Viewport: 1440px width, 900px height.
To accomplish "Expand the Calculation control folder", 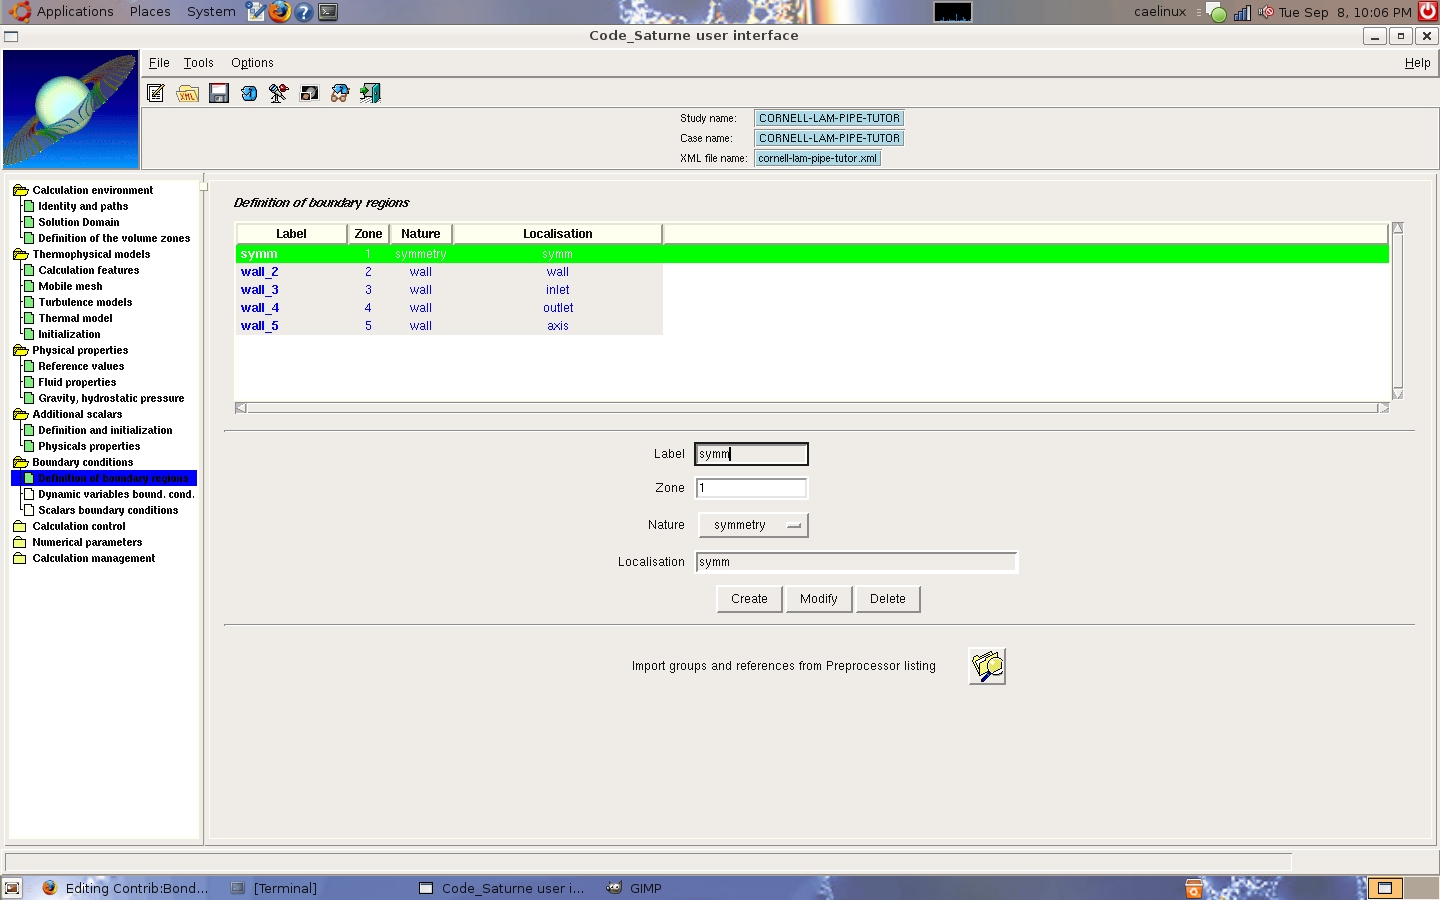I will (x=20, y=526).
